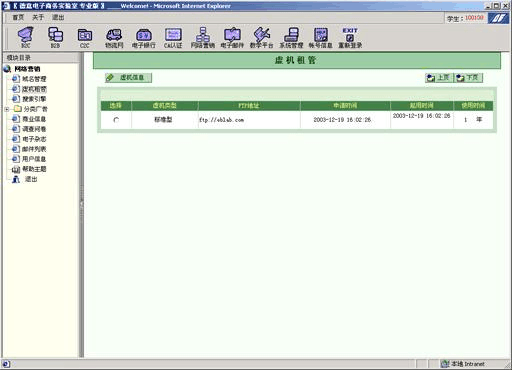Image resolution: width=512 pixels, height=370 pixels.
Task: Click the 1 年 usage duration cell
Action: [473, 120]
